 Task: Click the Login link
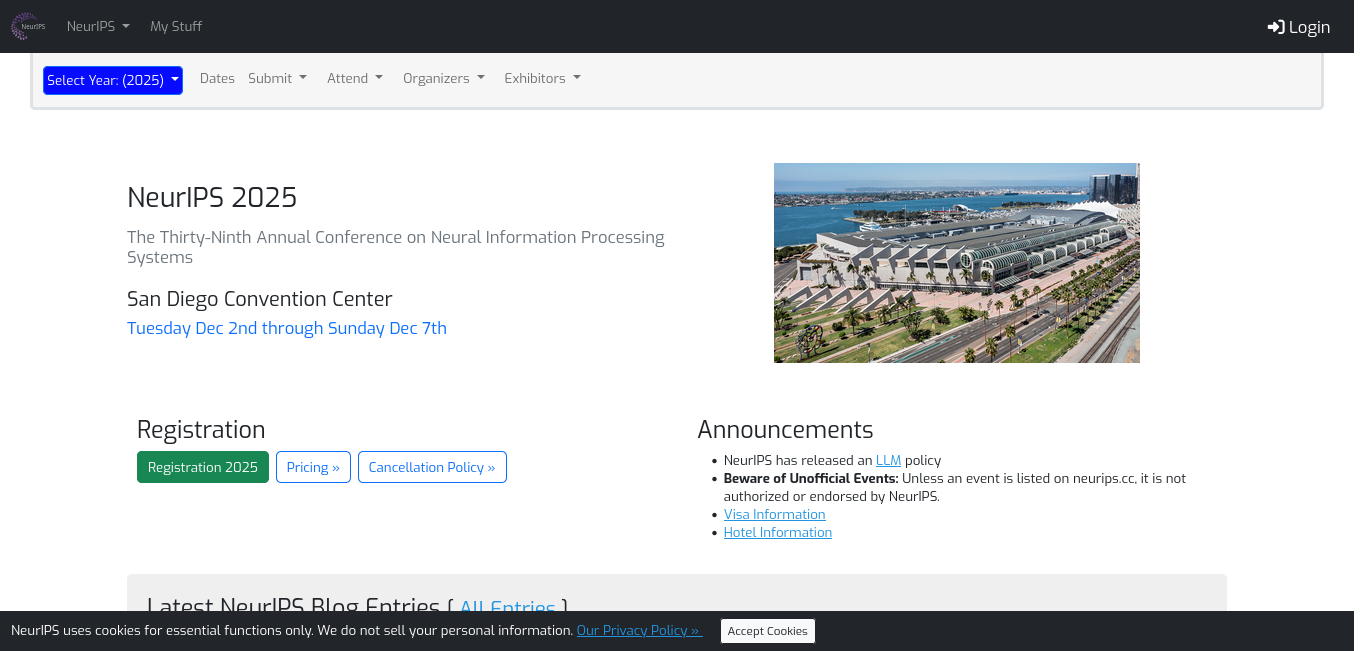[1298, 27]
